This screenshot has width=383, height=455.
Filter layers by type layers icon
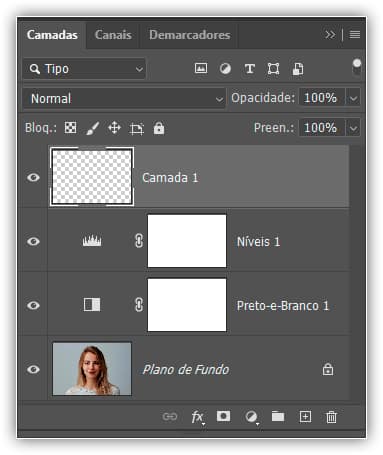click(250, 69)
